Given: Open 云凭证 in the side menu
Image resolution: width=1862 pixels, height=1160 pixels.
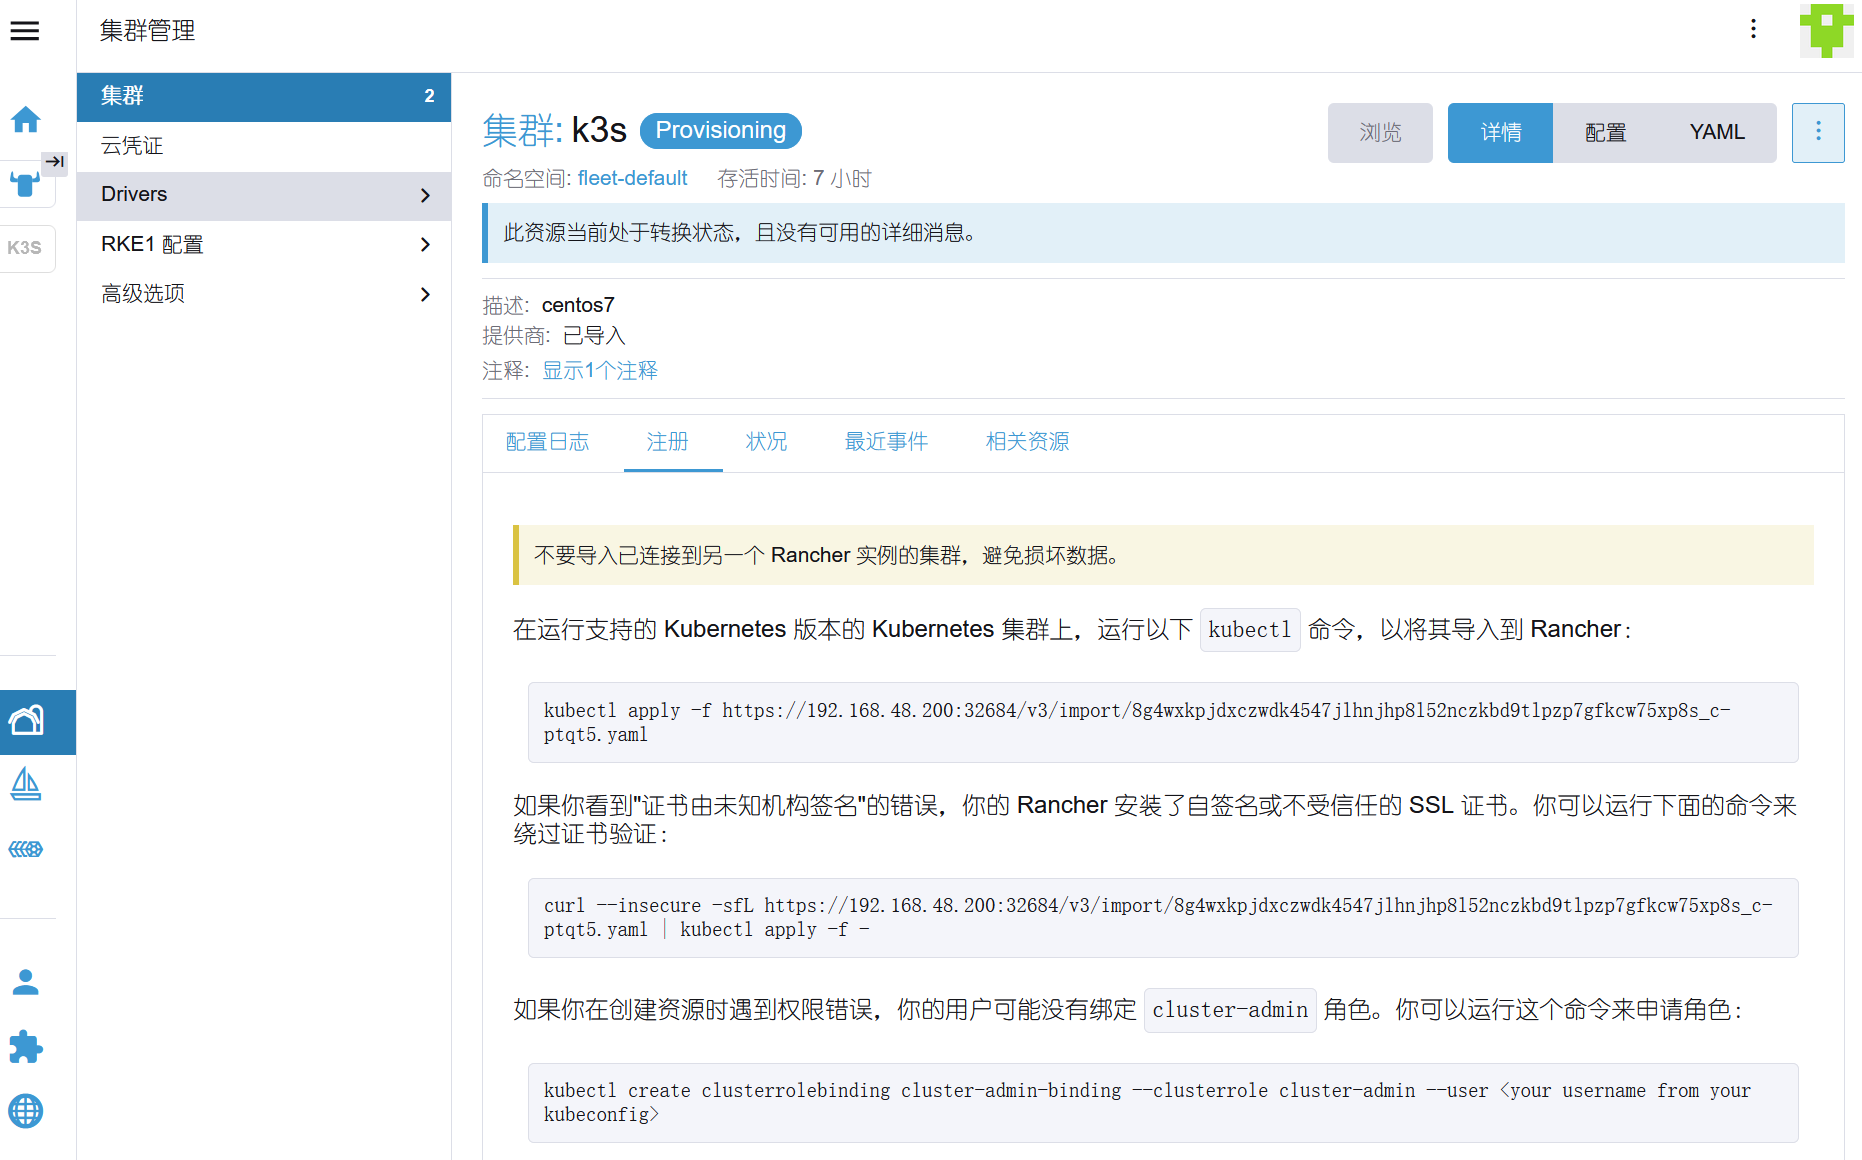Looking at the screenshot, I should 264,146.
